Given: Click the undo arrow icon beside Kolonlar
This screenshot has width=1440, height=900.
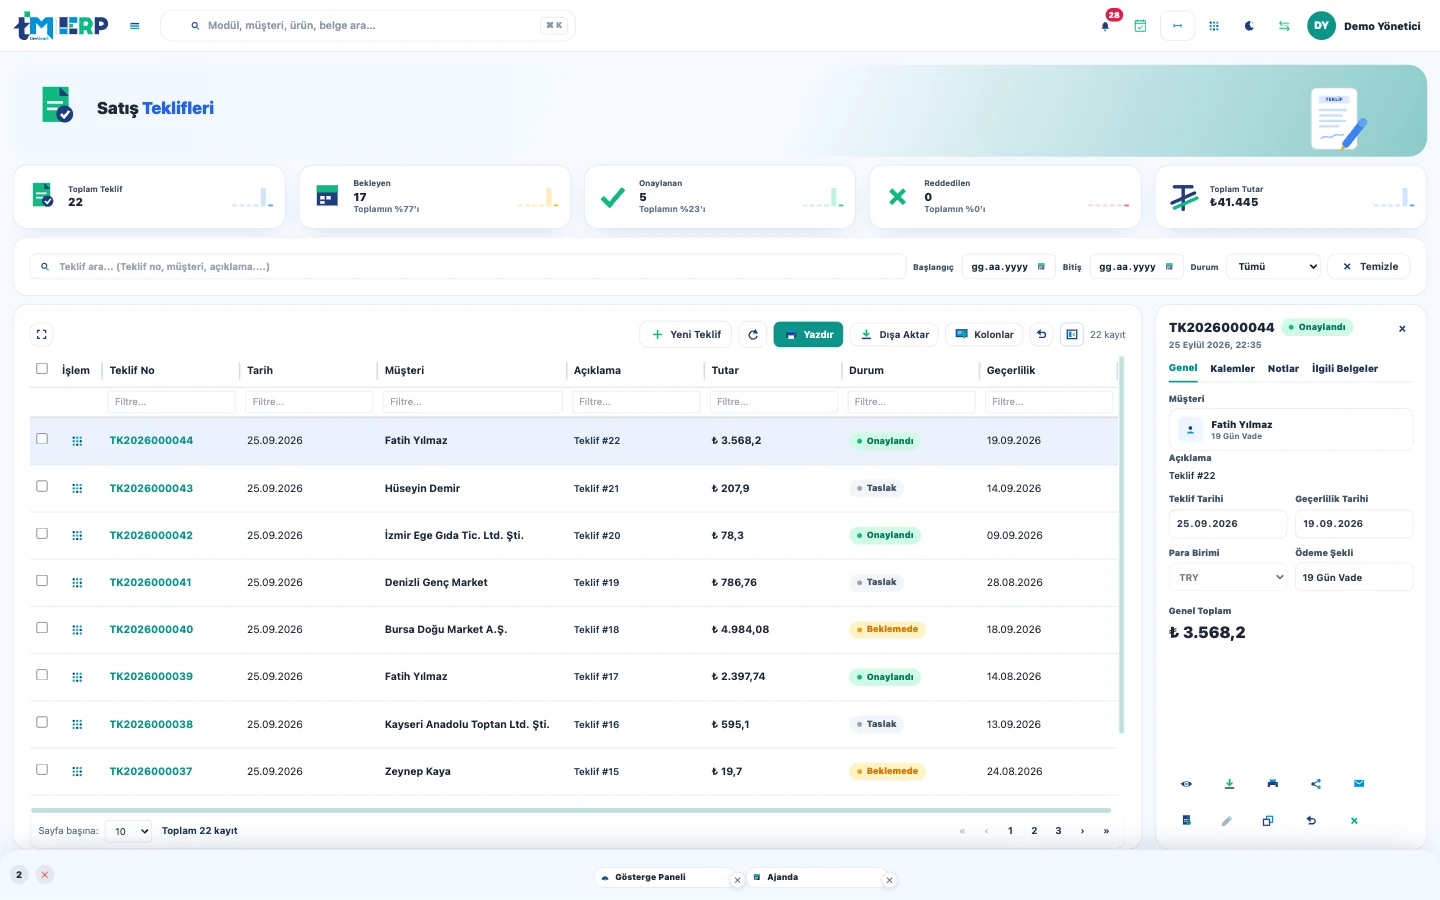Looking at the screenshot, I should click(x=1042, y=335).
